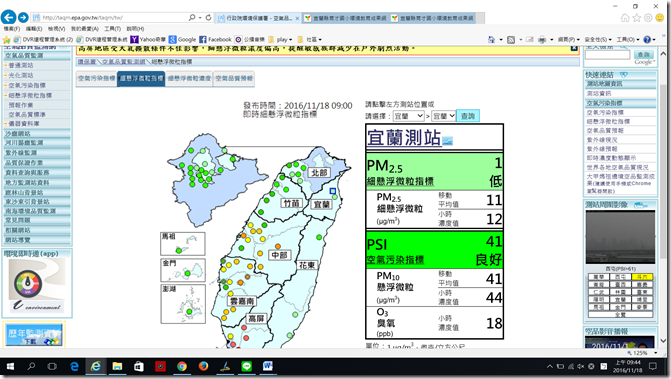Click the browser back arrow button
This screenshot has width=671, height=379.
tap(9, 18)
